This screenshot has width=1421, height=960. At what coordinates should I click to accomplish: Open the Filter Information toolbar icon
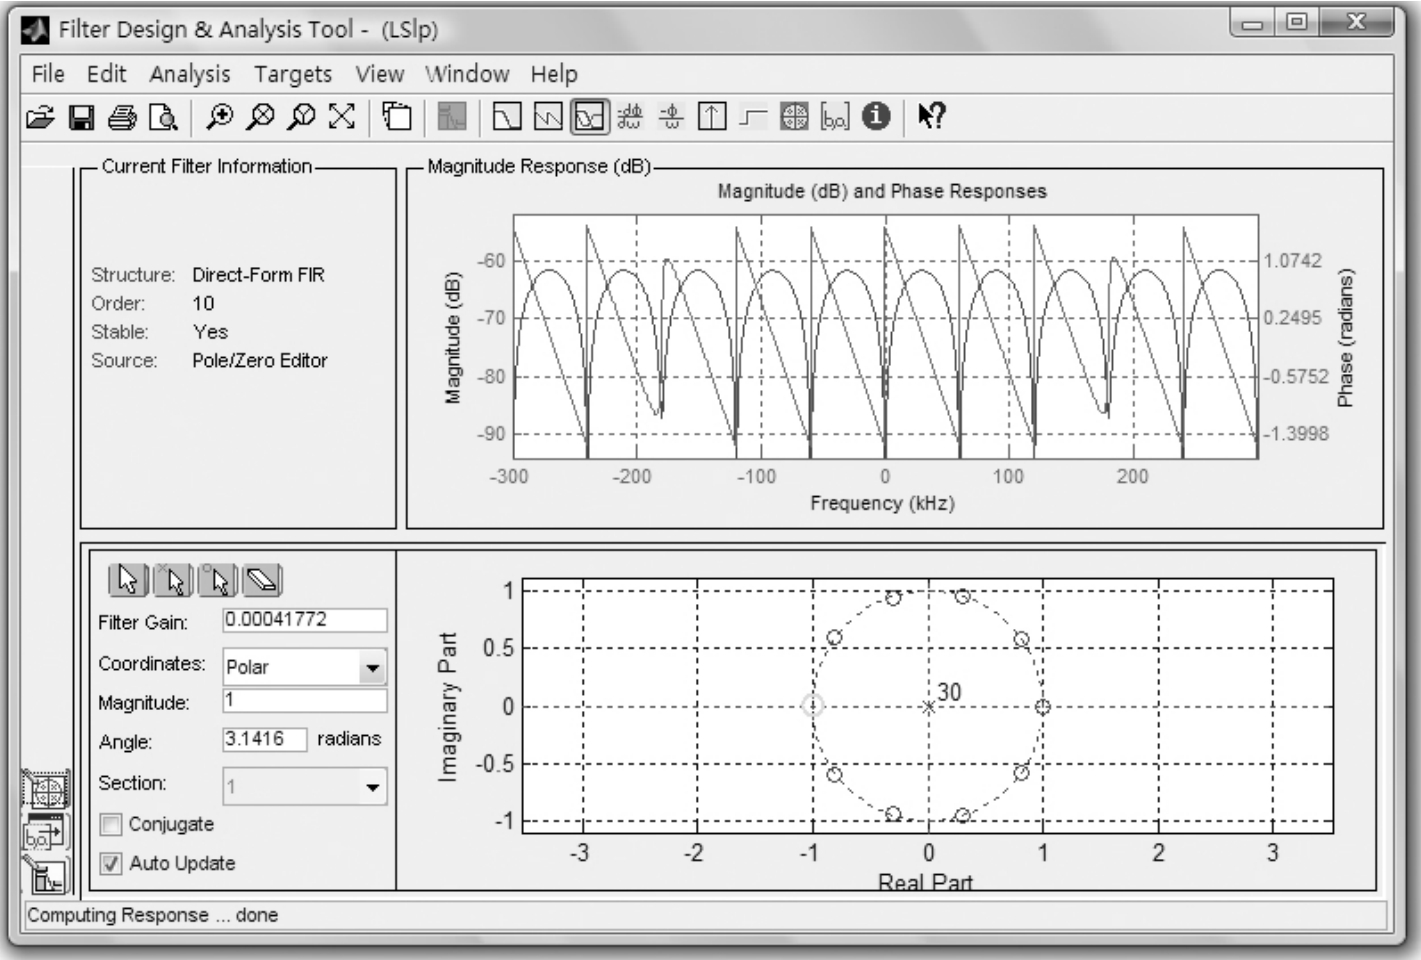876,117
